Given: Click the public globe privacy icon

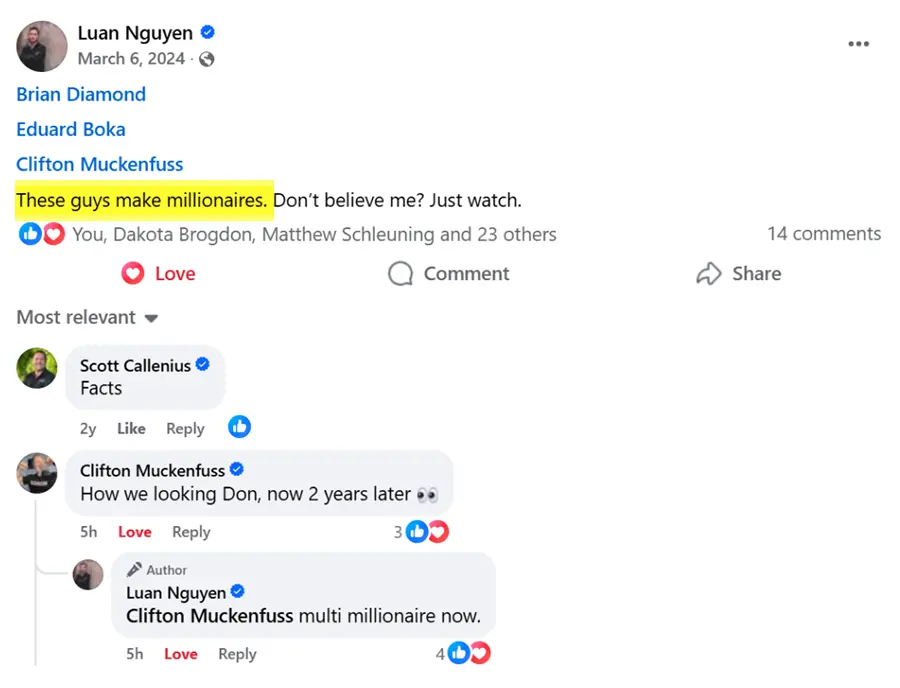Looking at the screenshot, I should [x=207, y=59].
